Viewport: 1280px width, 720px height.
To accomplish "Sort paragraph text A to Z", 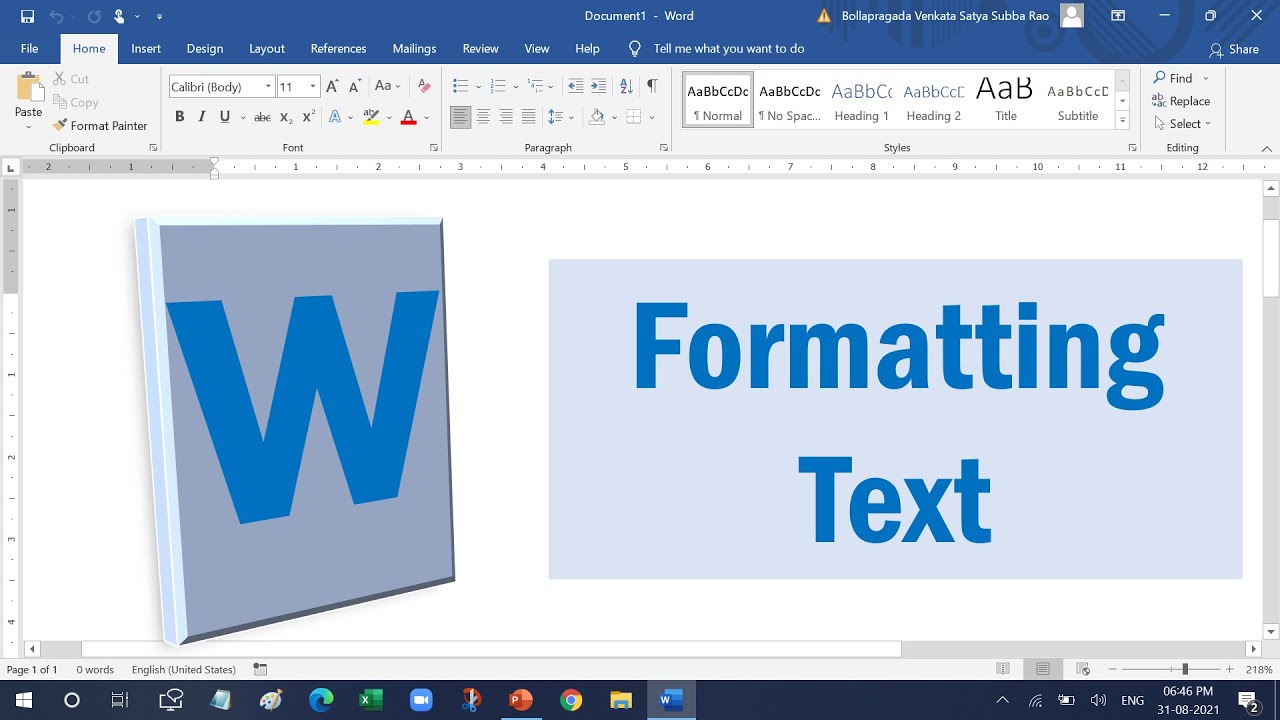I will click(x=626, y=87).
